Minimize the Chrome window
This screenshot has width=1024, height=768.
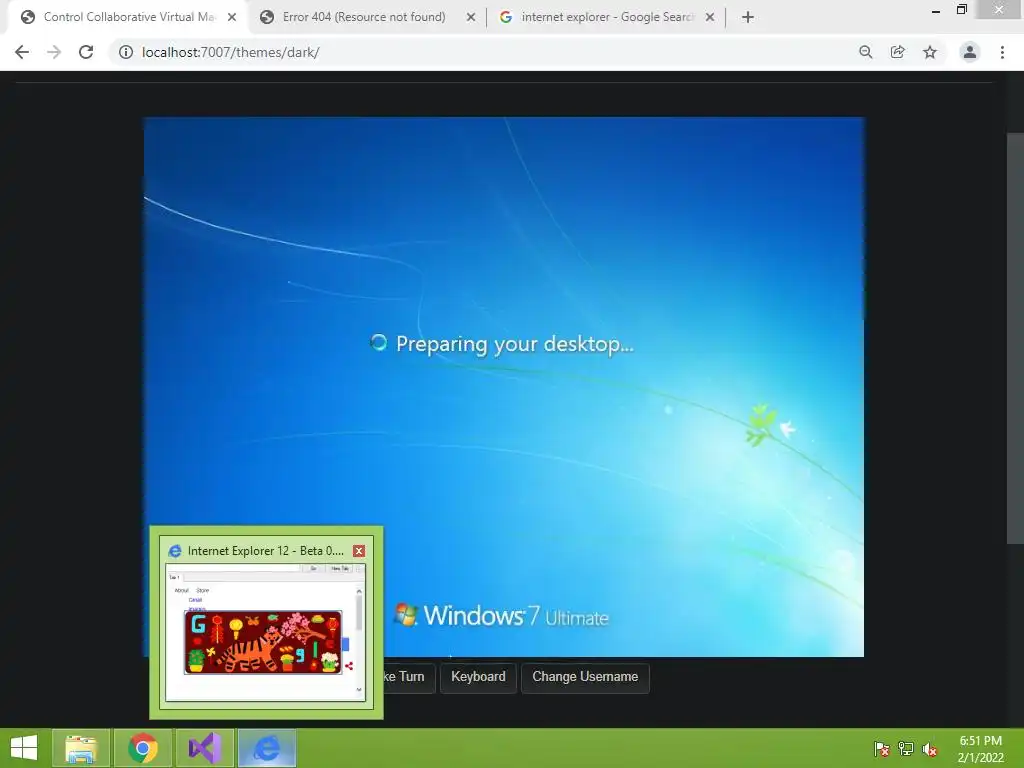tap(936, 10)
